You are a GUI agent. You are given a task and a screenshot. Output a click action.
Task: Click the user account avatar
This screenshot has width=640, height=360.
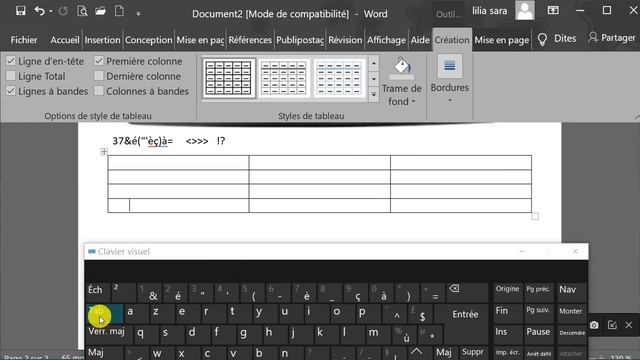[x=524, y=11]
